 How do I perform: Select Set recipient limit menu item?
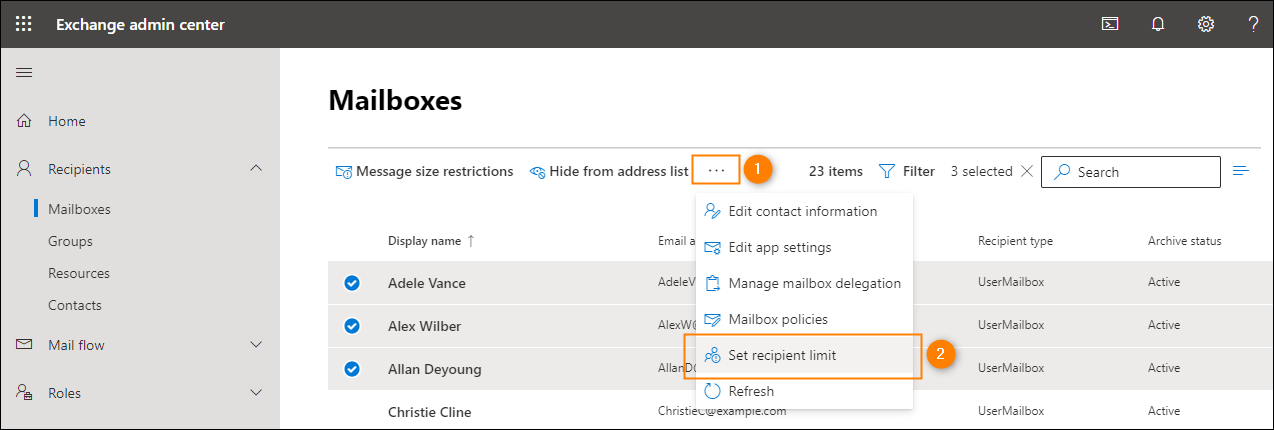click(x=804, y=355)
